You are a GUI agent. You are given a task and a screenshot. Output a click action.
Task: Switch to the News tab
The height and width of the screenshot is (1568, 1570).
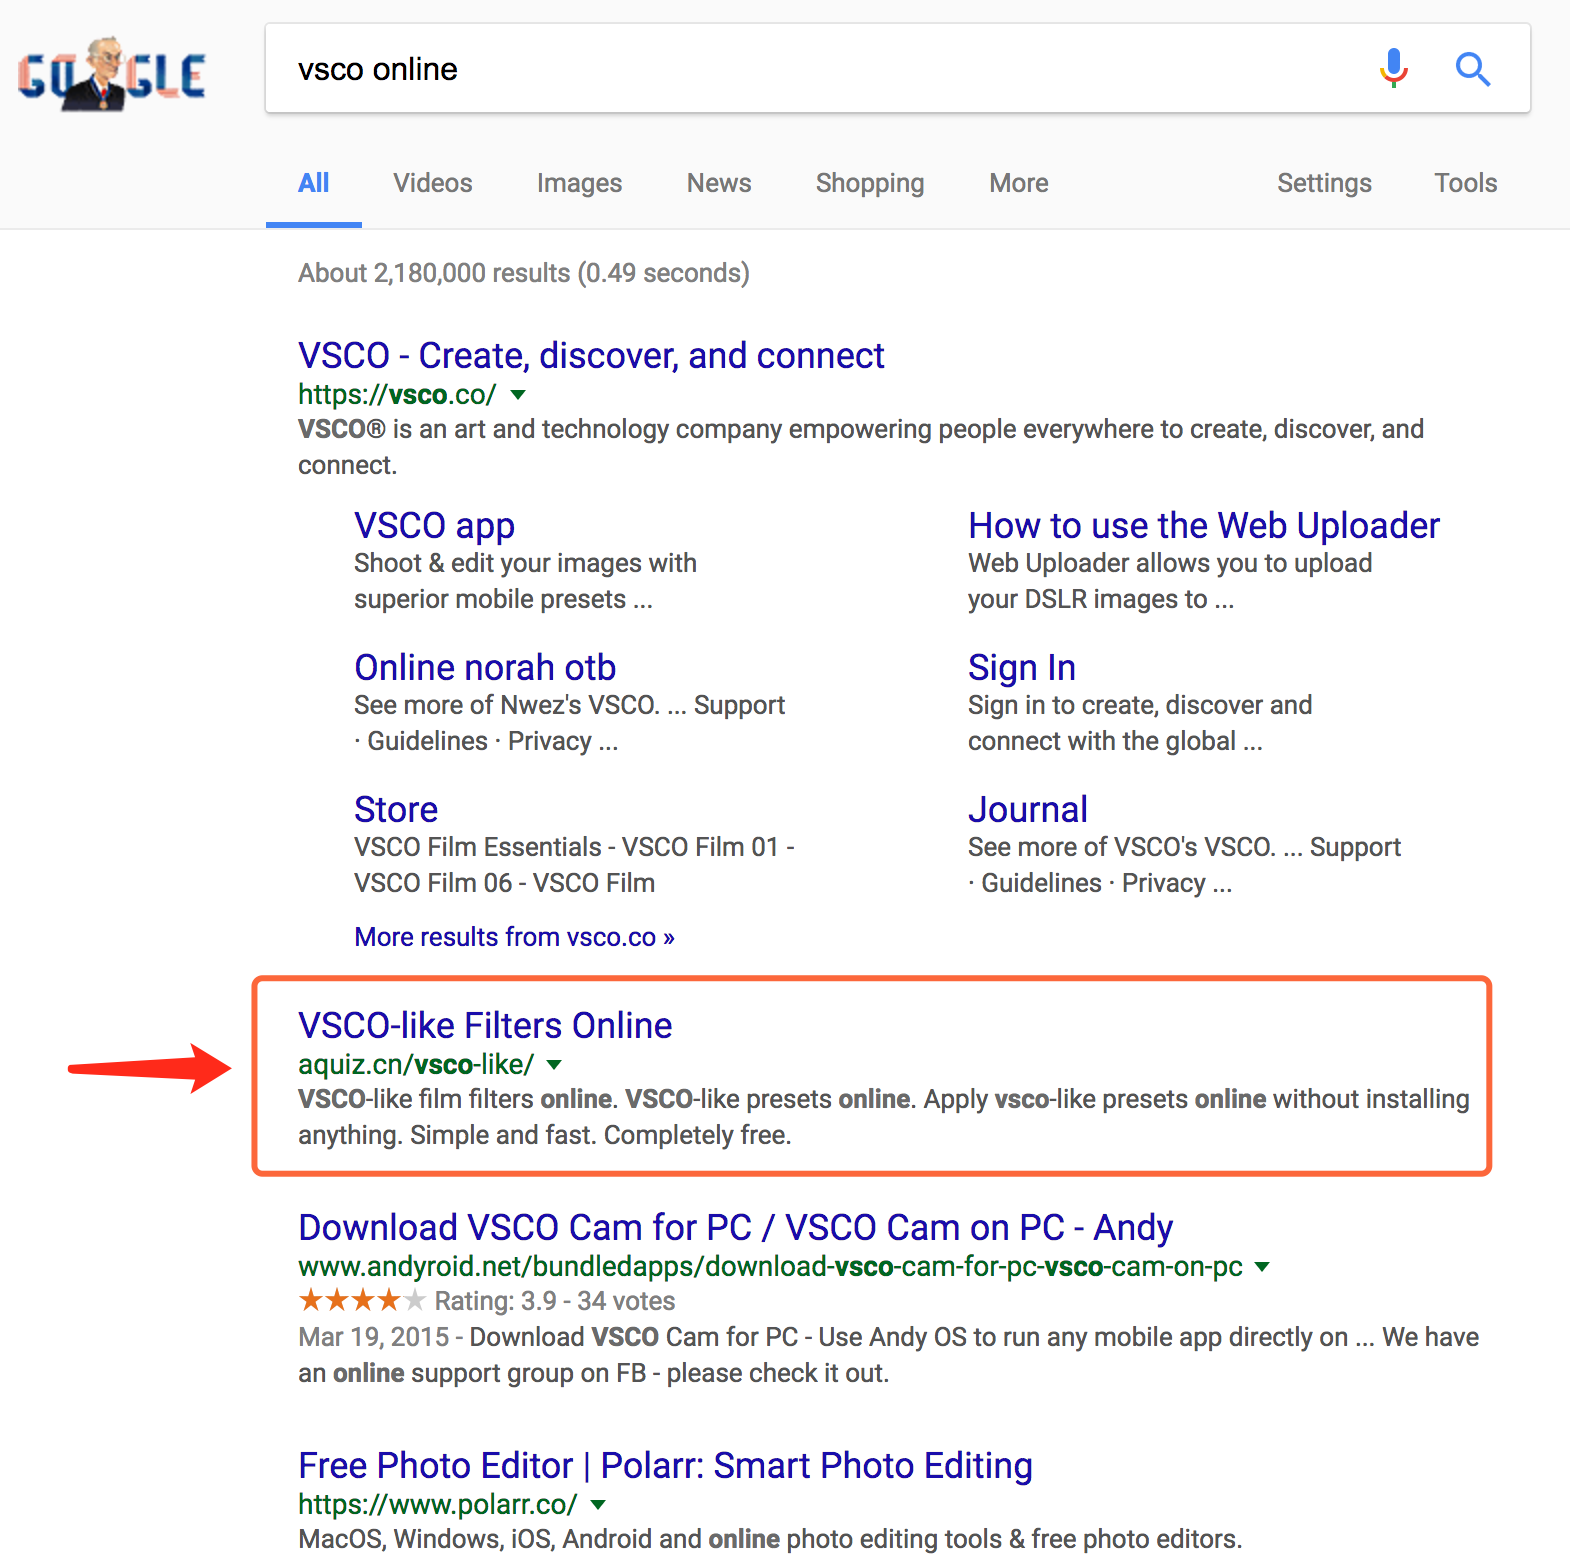[x=719, y=183]
